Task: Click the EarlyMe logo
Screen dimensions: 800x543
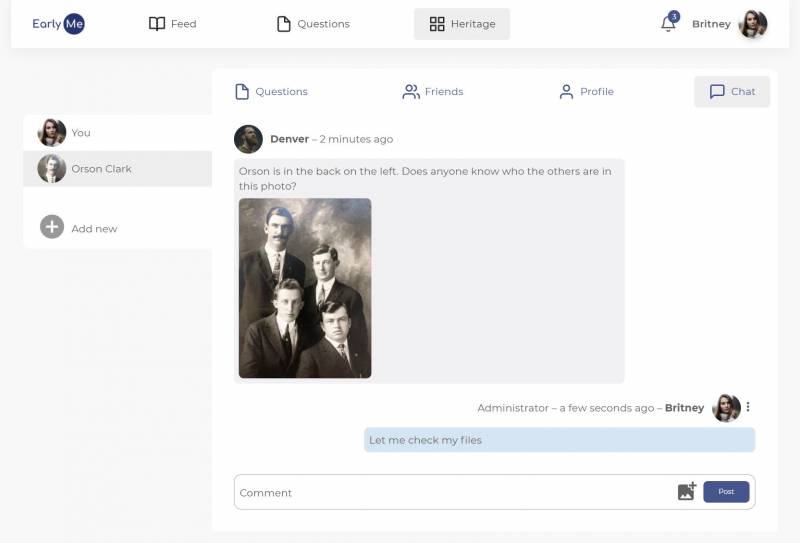Action: pos(58,23)
